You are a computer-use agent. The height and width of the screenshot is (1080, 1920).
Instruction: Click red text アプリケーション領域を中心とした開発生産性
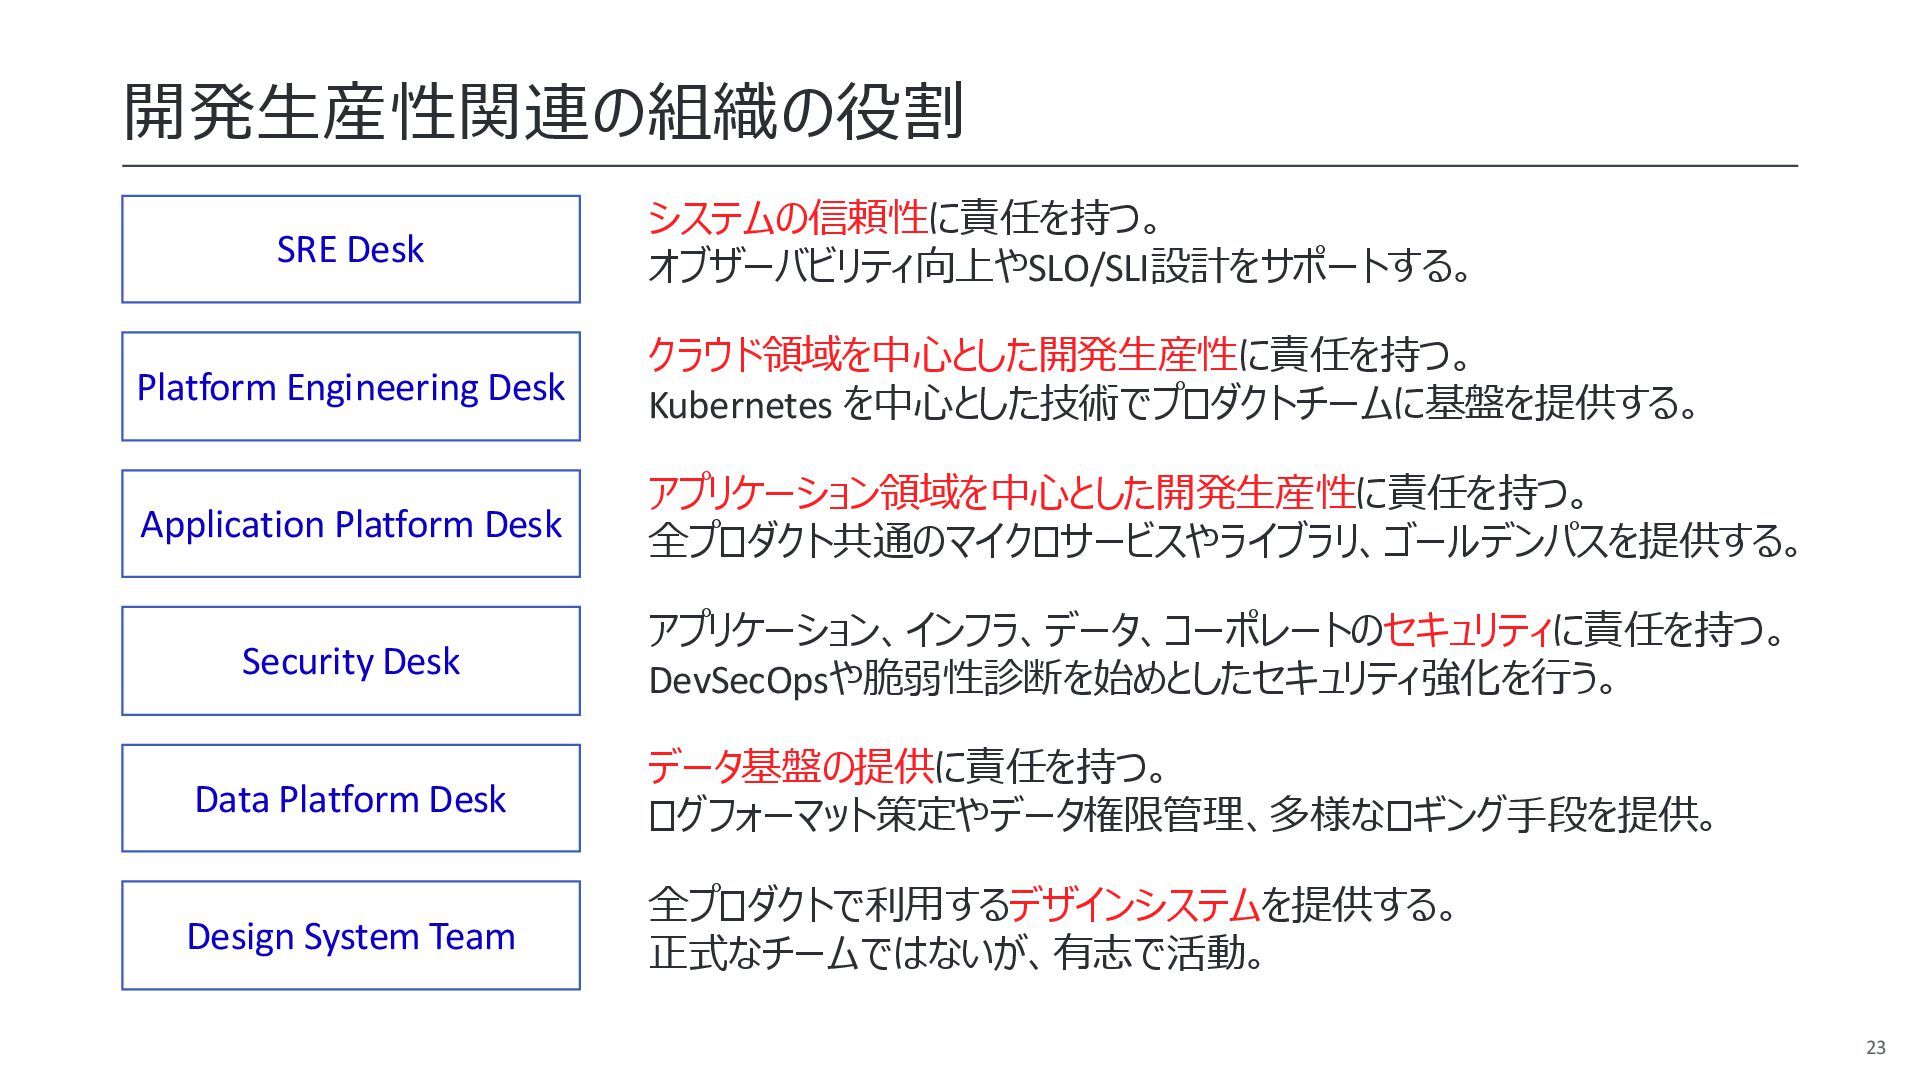pos(1002,492)
